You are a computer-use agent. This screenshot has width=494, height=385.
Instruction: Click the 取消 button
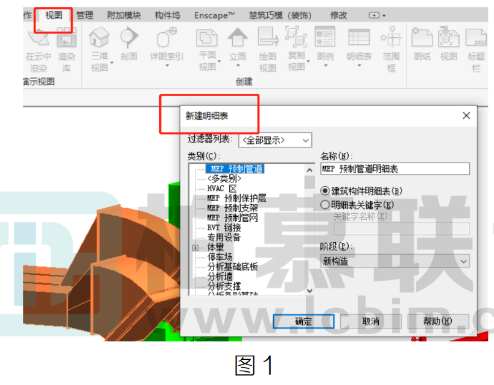tap(371, 321)
